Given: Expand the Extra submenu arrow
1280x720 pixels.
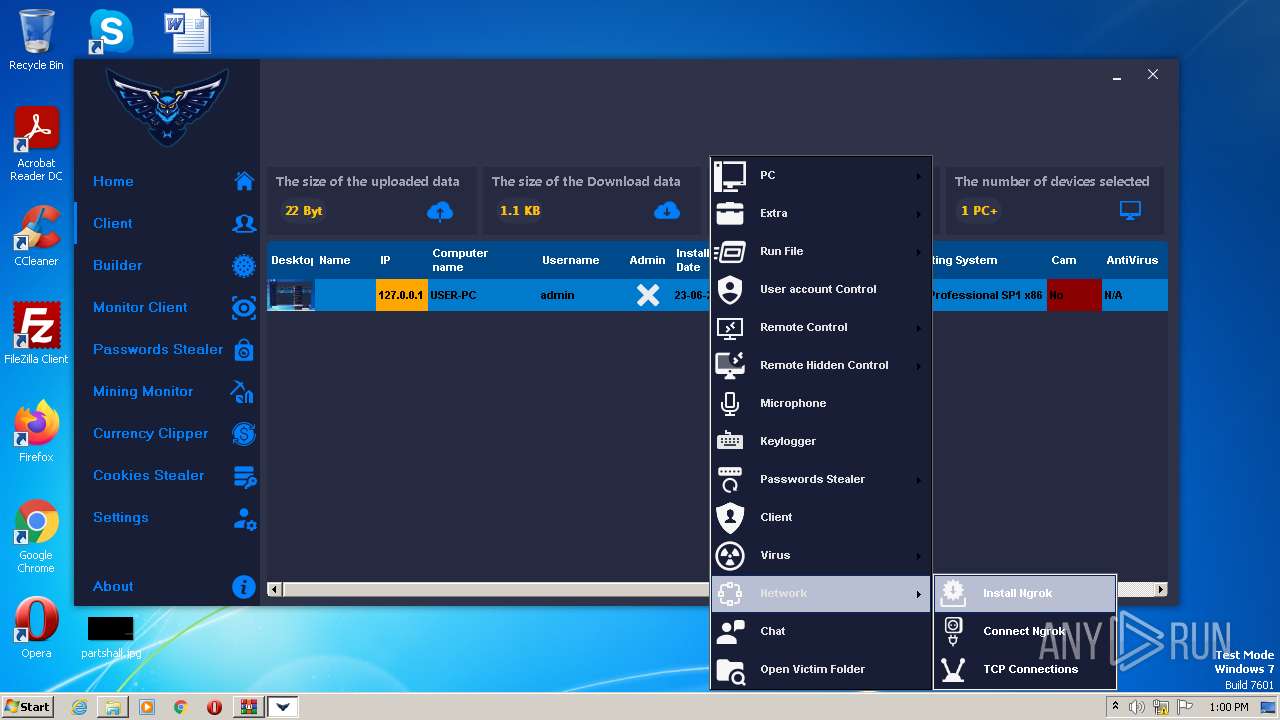Looking at the screenshot, I should click(918, 214).
